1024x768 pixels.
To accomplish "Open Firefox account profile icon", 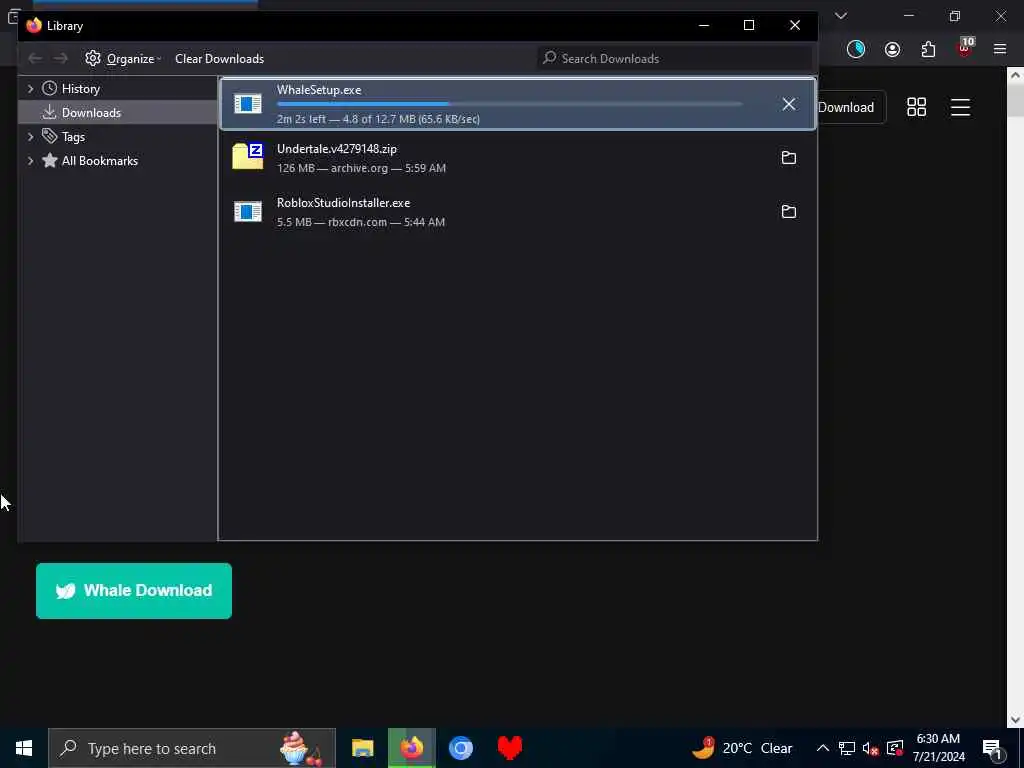I will pos(892,50).
